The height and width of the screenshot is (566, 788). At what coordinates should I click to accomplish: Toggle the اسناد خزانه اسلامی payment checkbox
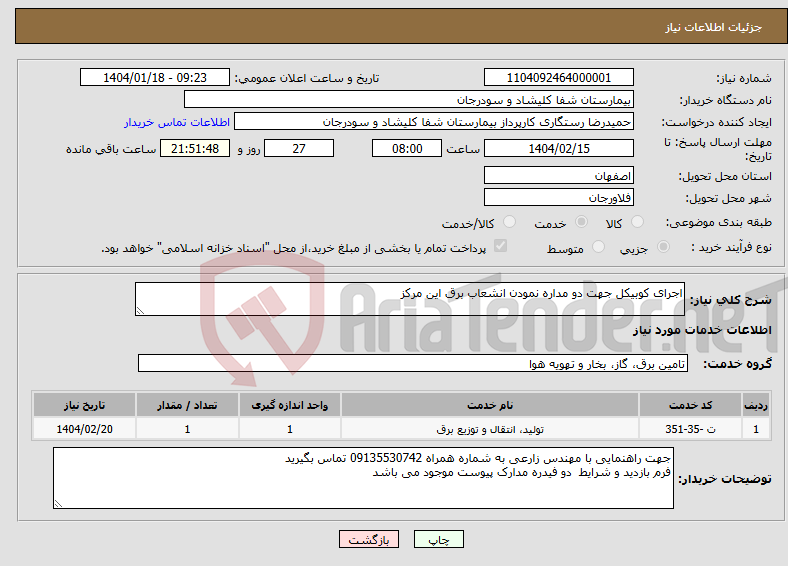501,246
